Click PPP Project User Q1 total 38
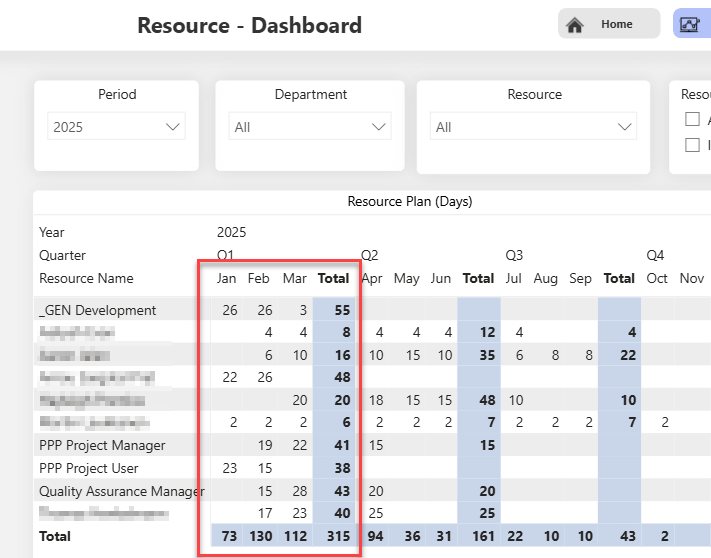 (342, 468)
